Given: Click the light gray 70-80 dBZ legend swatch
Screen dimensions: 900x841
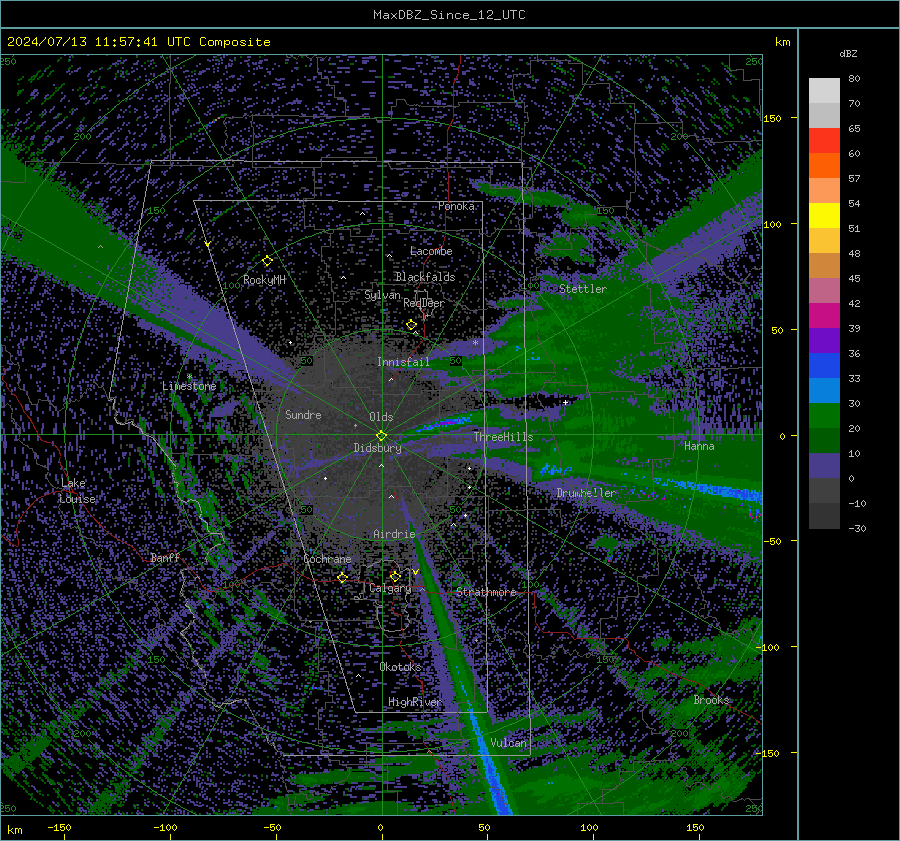Looking at the screenshot, I should point(824,91).
